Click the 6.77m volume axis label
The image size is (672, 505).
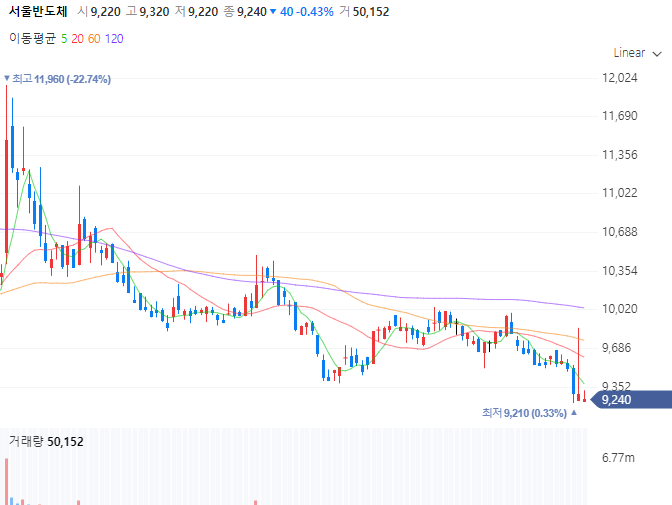click(618, 458)
